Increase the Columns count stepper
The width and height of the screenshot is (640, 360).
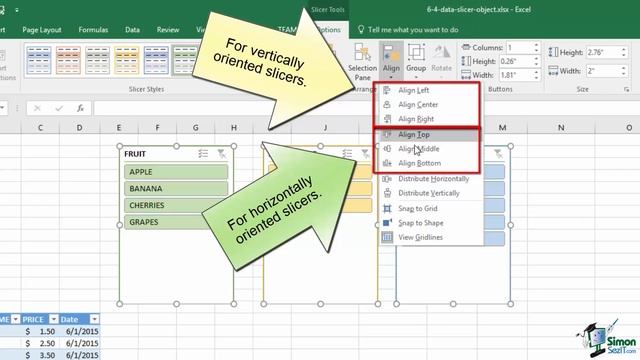pyautogui.click(x=537, y=45)
